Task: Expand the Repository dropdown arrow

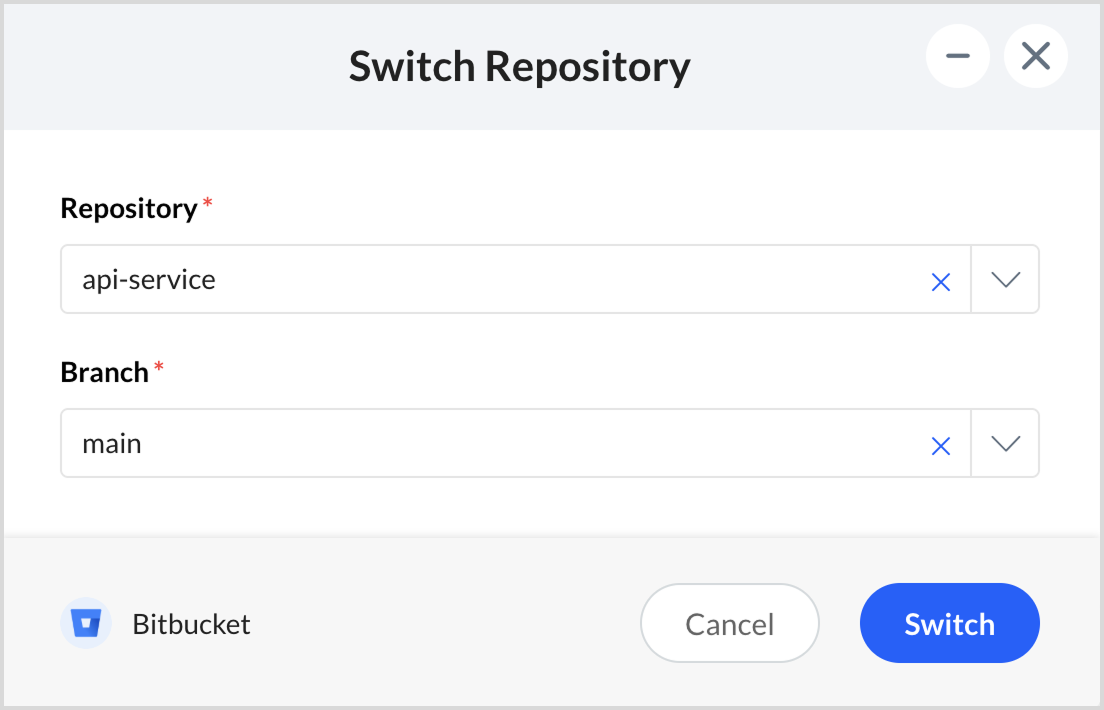Action: 1005,280
